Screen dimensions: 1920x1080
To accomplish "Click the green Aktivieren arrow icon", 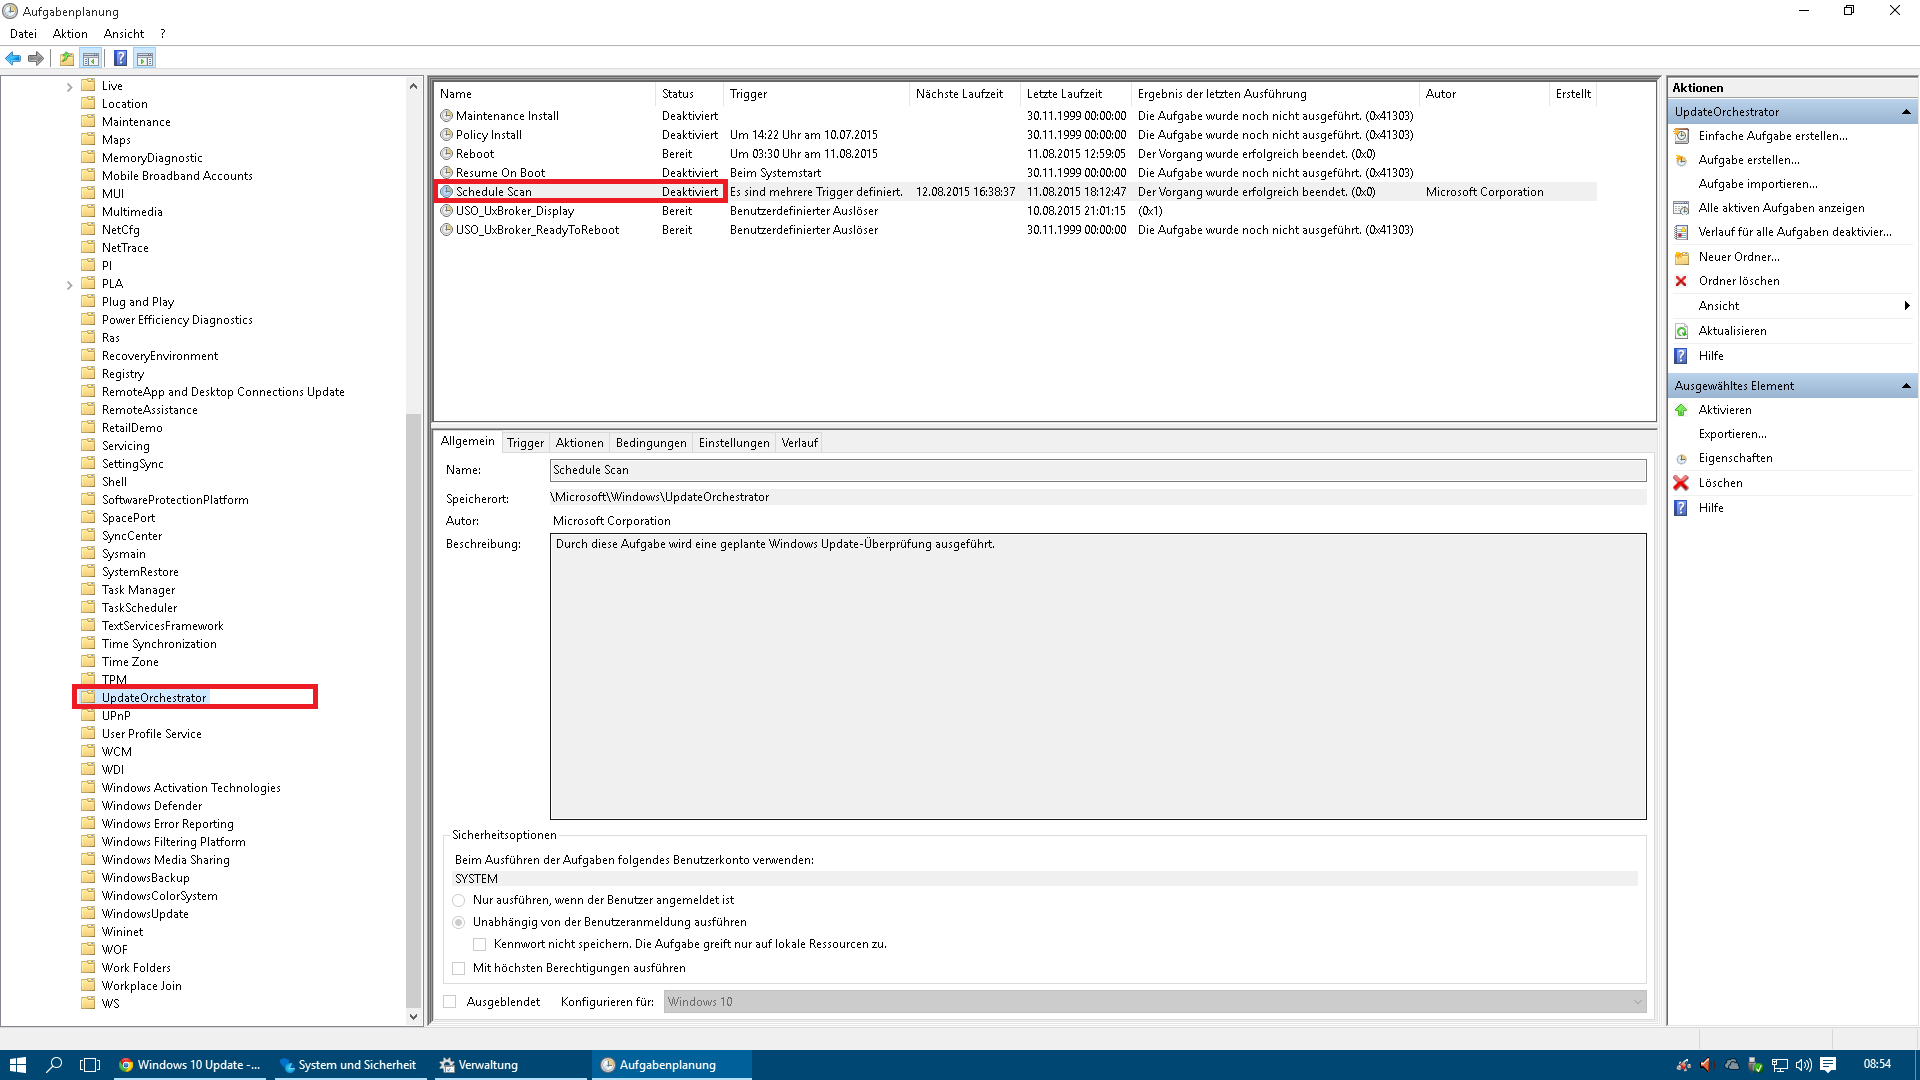I will pos(1681,410).
